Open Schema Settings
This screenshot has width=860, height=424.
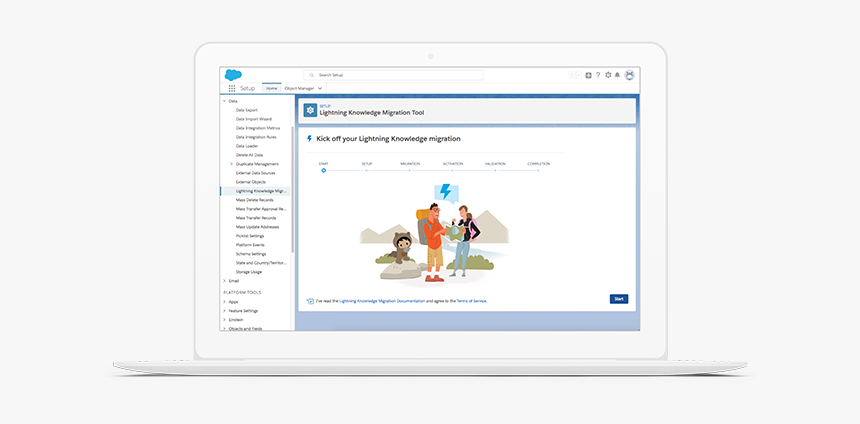click(251, 254)
